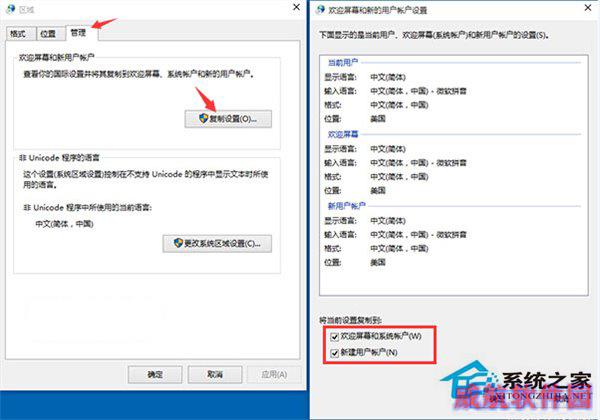Click 取消 in the 区域 dialog
Image resolution: width=600 pixels, height=420 pixels.
tap(215, 374)
